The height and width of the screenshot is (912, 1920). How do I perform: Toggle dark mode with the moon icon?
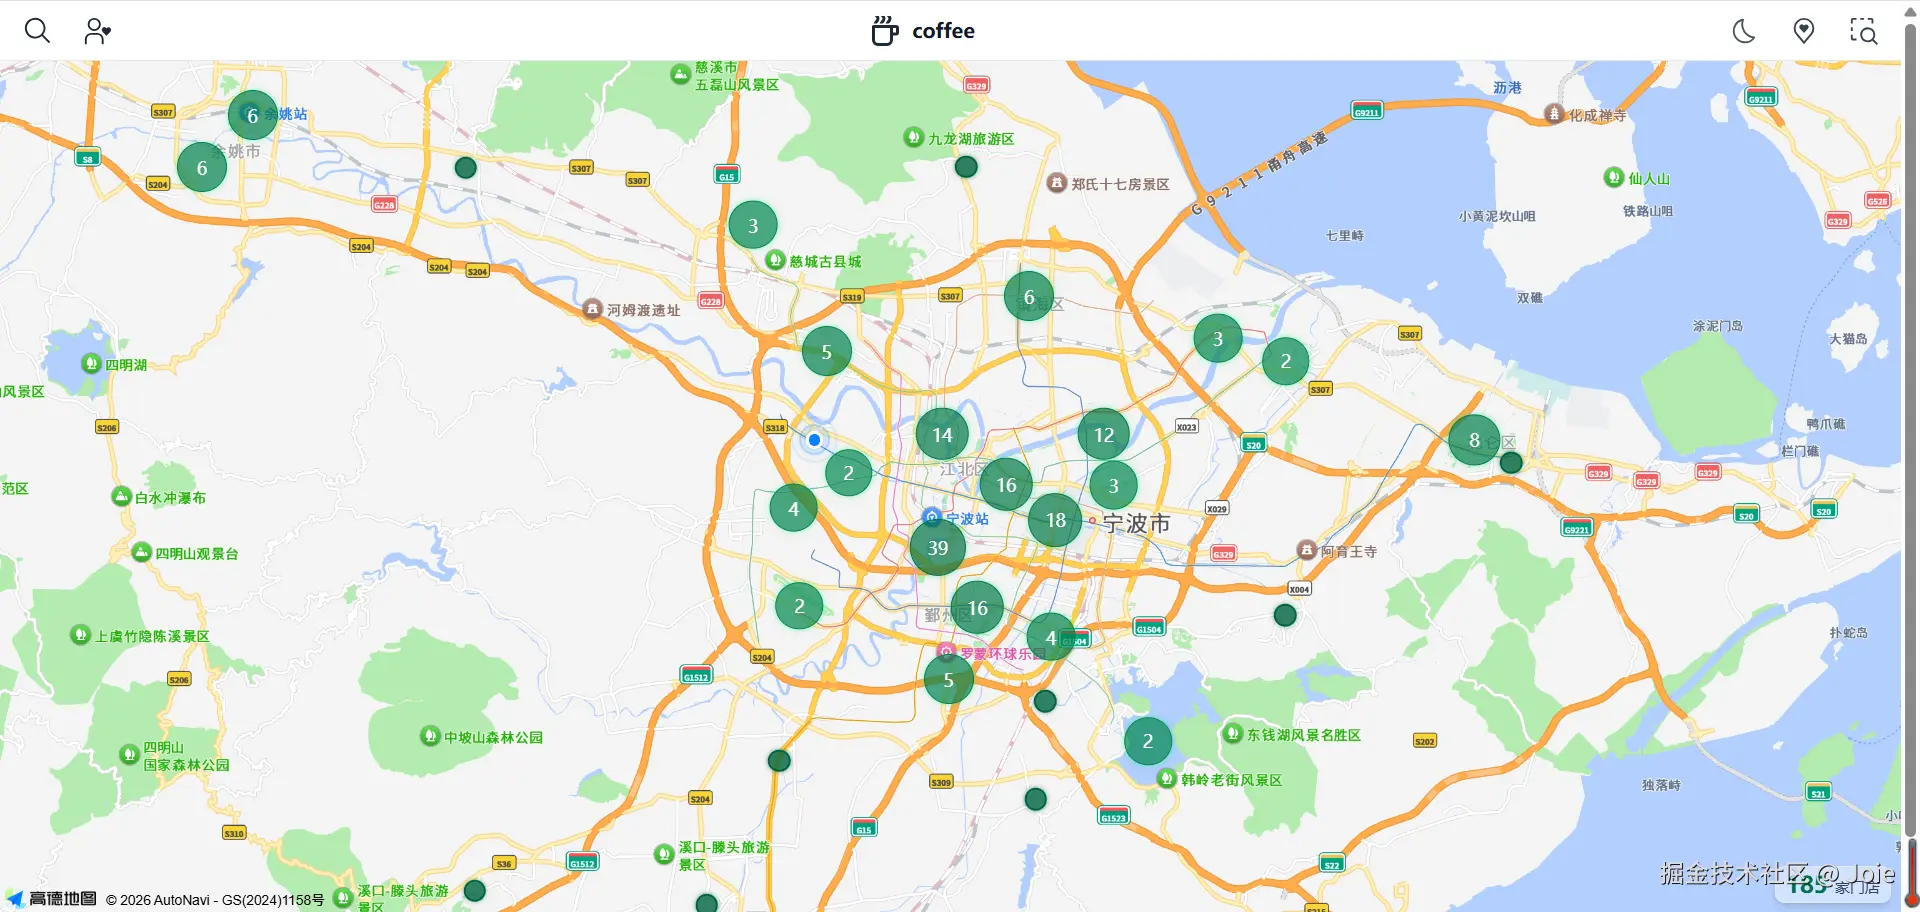coord(1743,31)
